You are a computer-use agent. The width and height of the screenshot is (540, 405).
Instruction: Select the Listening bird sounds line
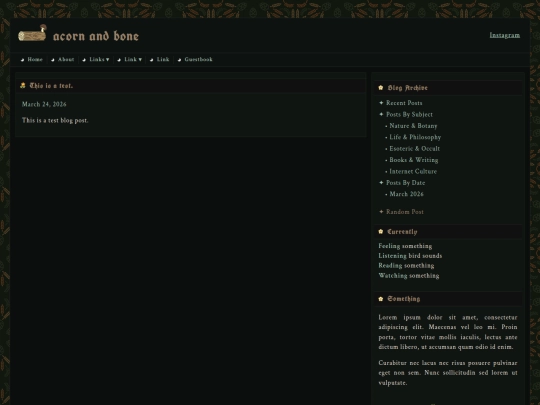pyautogui.click(x=410, y=256)
